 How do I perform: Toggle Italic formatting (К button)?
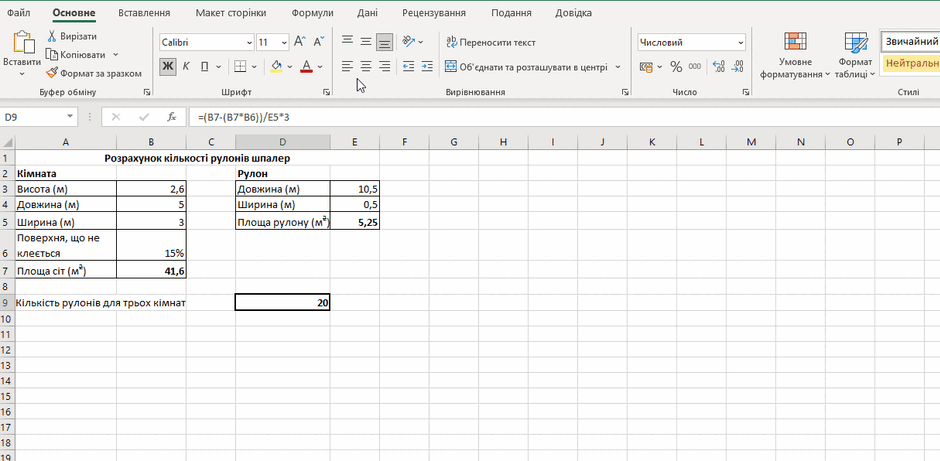point(186,66)
